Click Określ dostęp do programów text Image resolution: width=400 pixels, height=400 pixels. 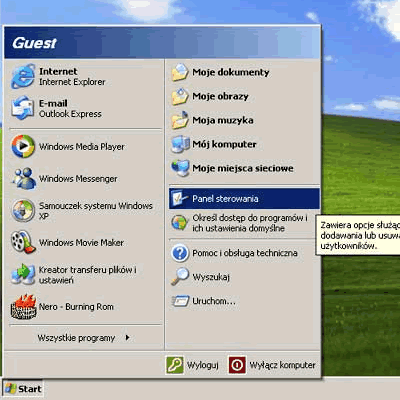point(250,223)
